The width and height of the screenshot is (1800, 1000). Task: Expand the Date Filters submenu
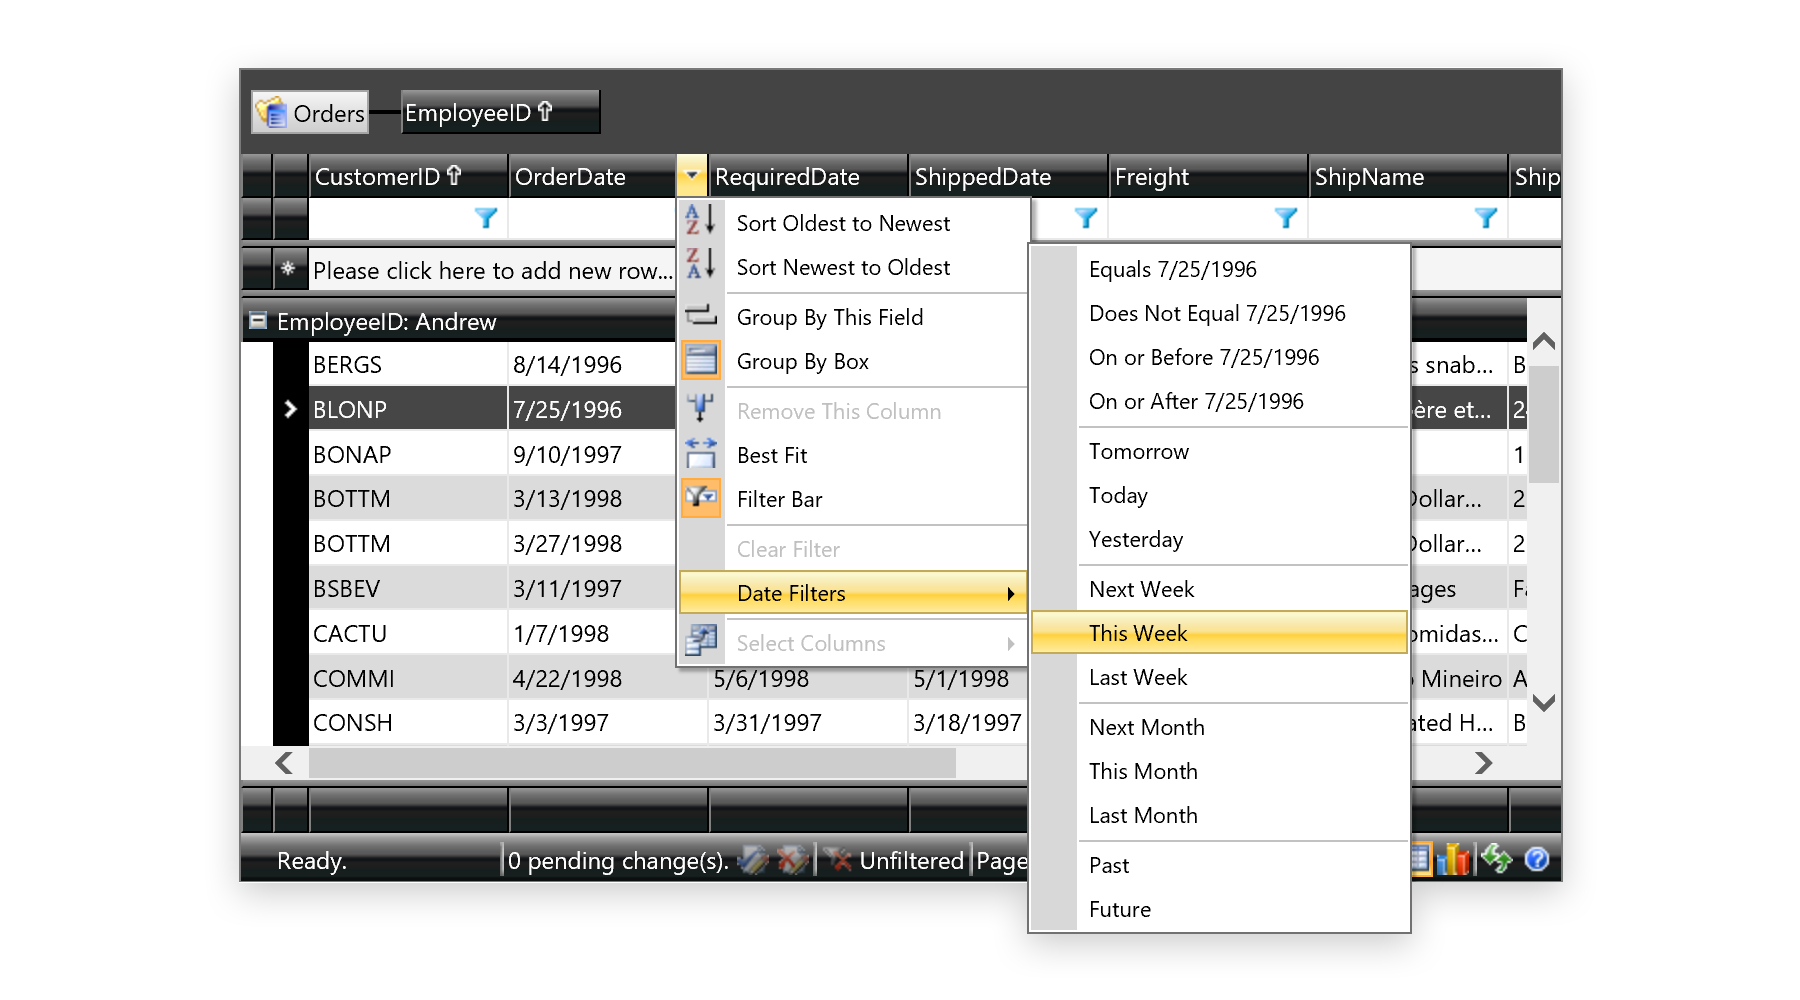click(852, 593)
